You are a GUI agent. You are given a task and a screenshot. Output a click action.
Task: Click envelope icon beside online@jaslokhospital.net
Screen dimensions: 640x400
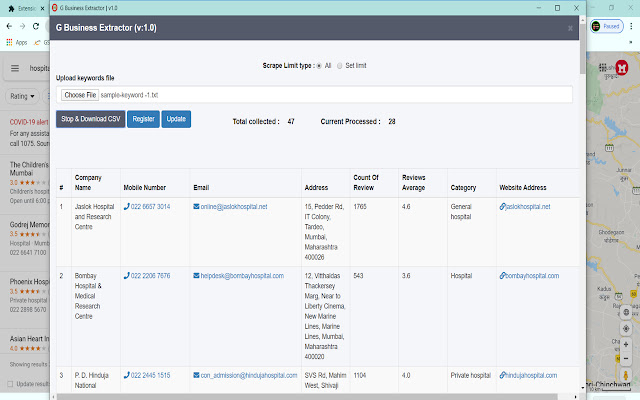tap(197, 207)
